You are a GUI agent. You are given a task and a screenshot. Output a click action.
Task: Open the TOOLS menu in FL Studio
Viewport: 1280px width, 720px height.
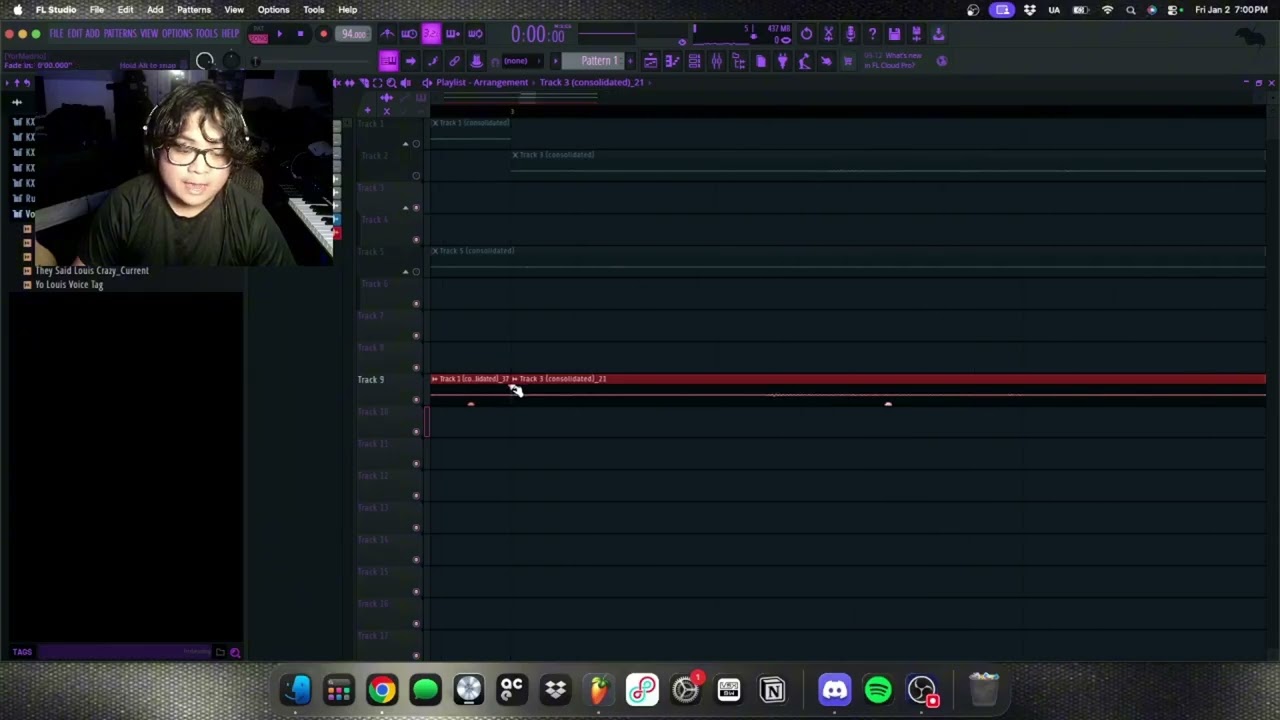206,33
